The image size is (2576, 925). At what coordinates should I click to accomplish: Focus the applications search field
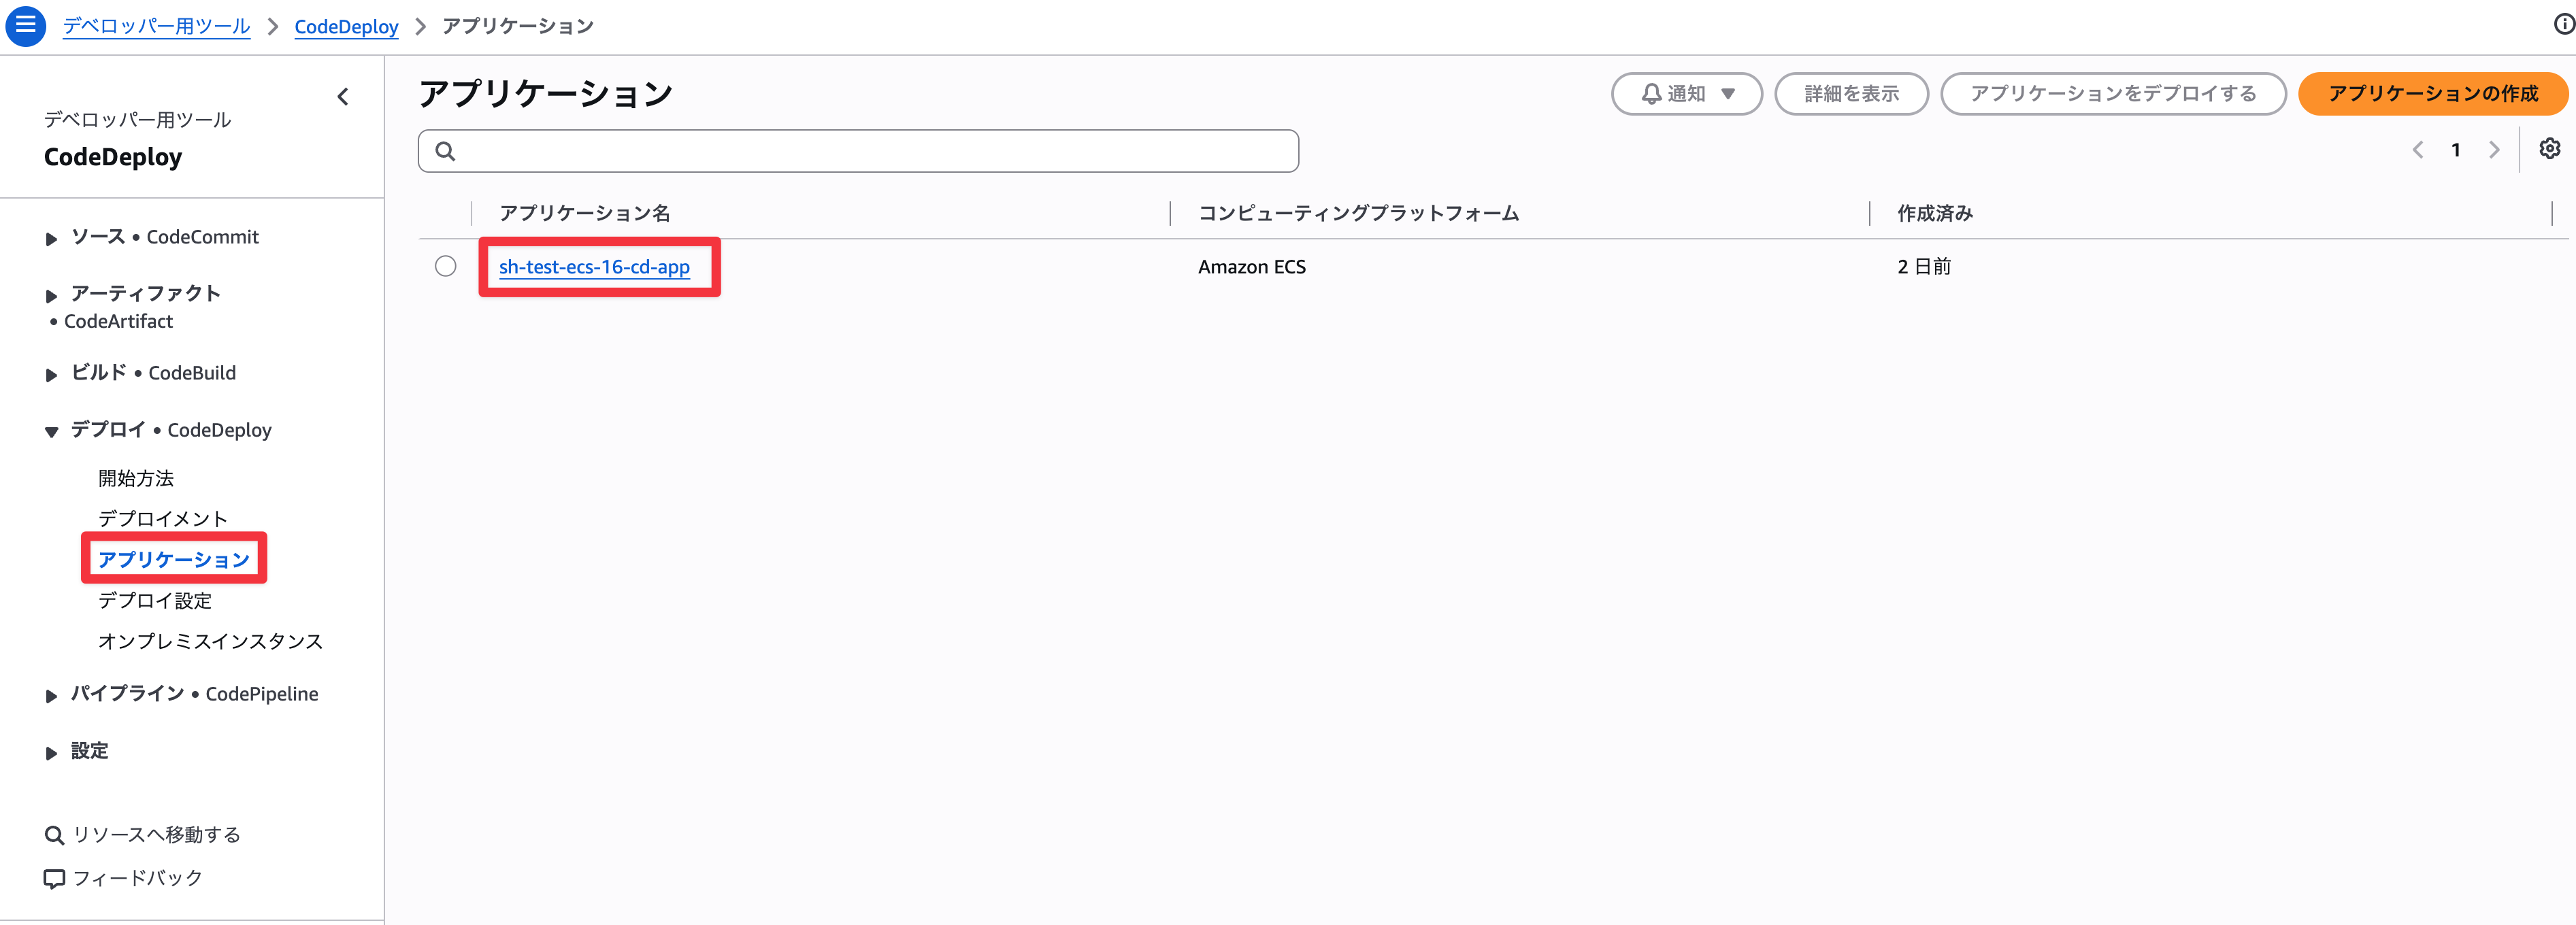(858, 151)
